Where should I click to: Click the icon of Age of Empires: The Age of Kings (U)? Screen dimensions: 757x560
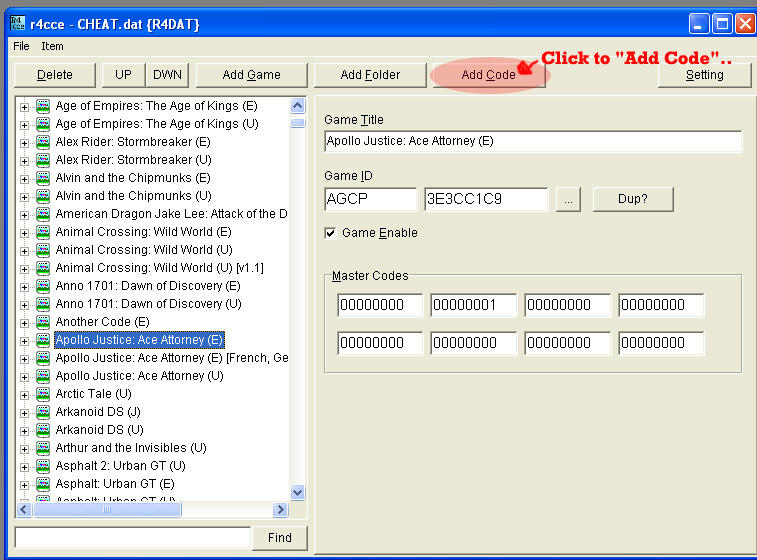click(43, 124)
